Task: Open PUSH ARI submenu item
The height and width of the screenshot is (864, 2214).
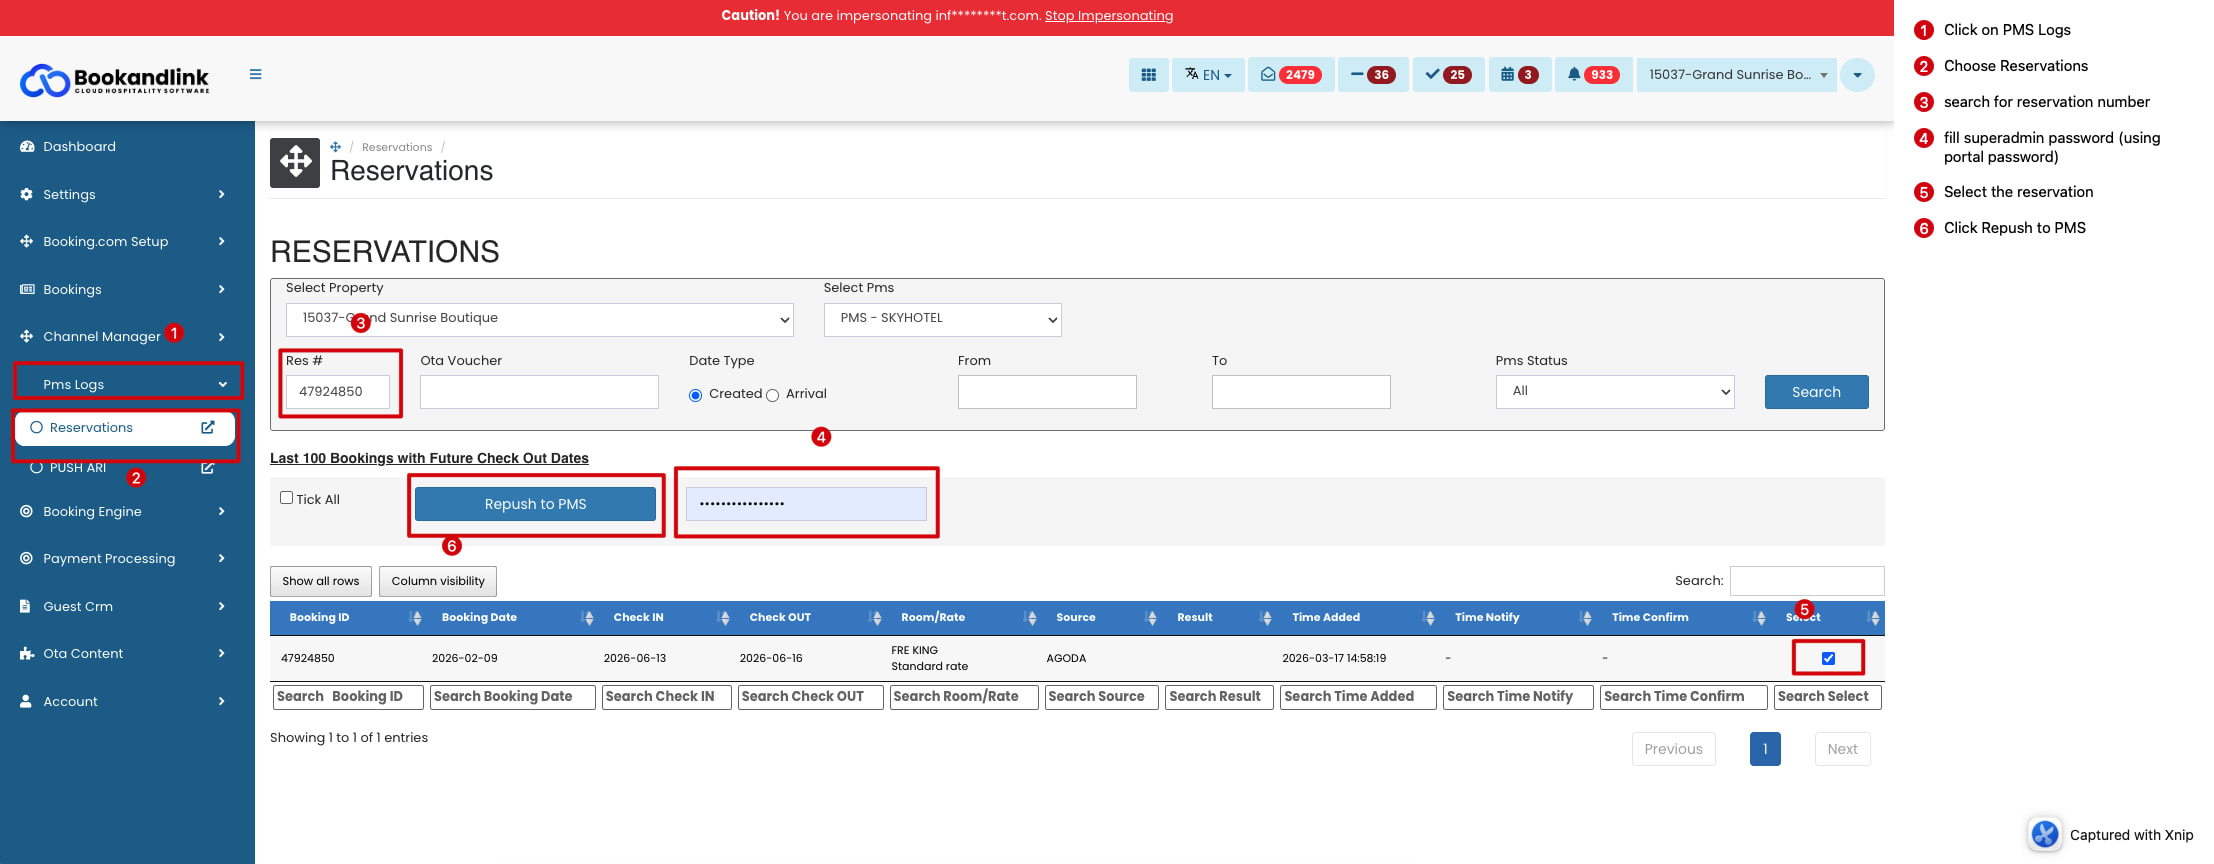Action: tap(78, 468)
